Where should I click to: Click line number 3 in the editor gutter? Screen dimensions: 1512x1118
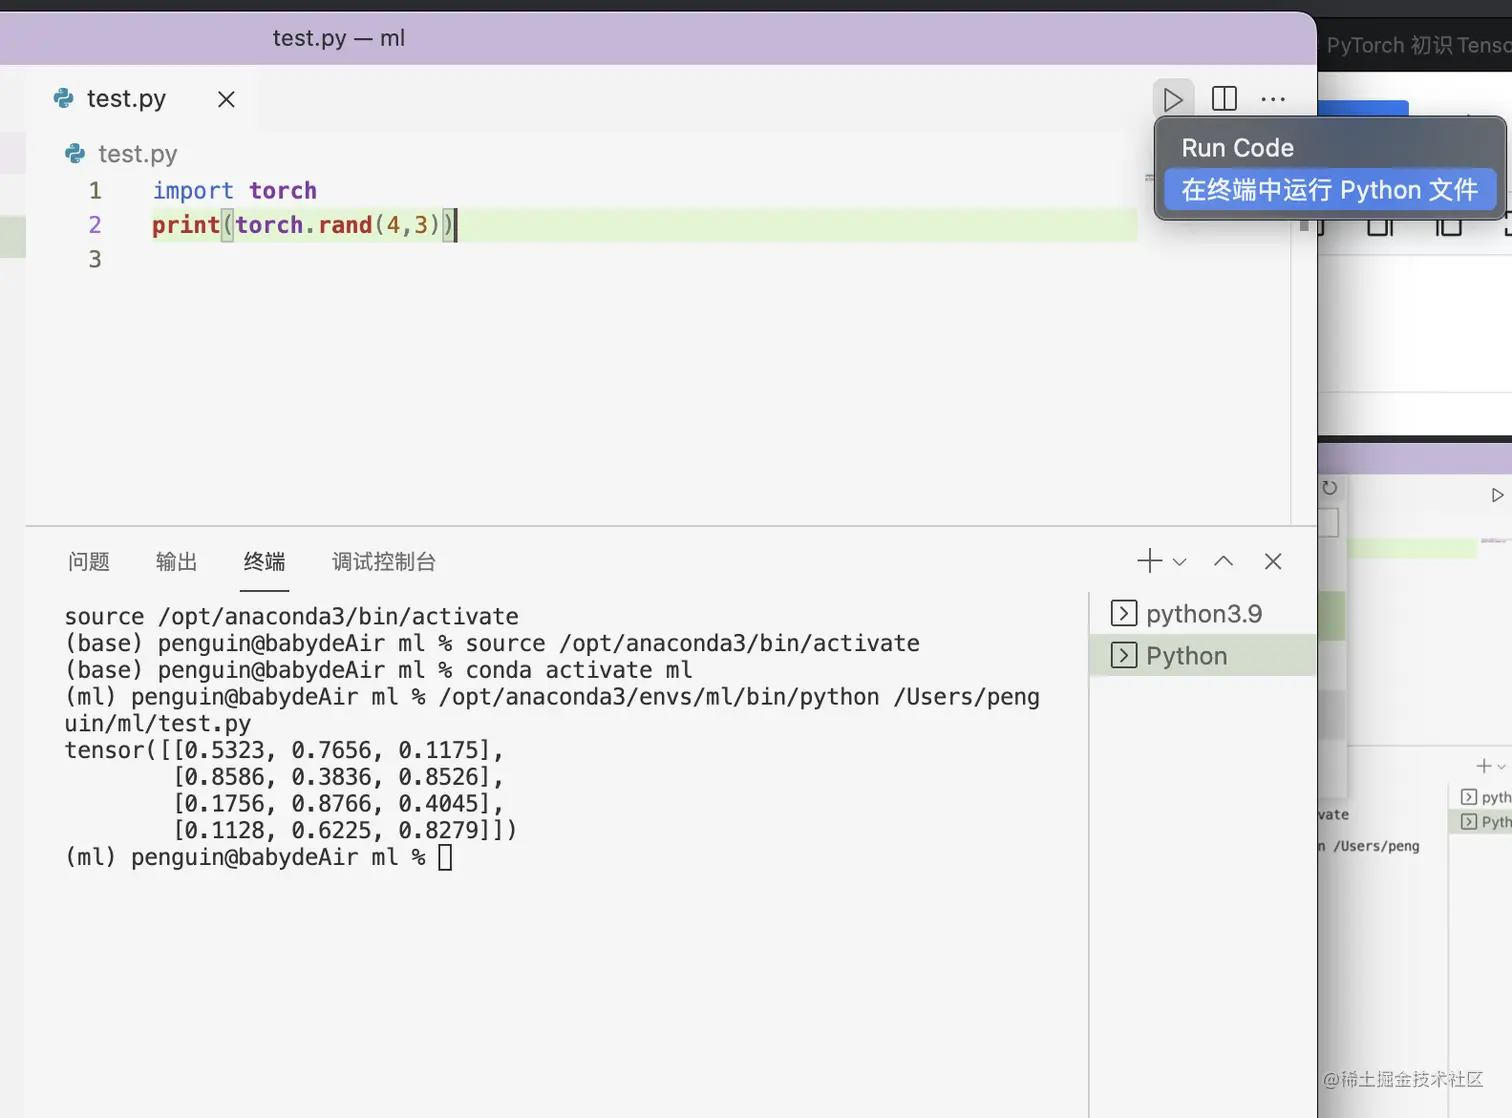95,260
